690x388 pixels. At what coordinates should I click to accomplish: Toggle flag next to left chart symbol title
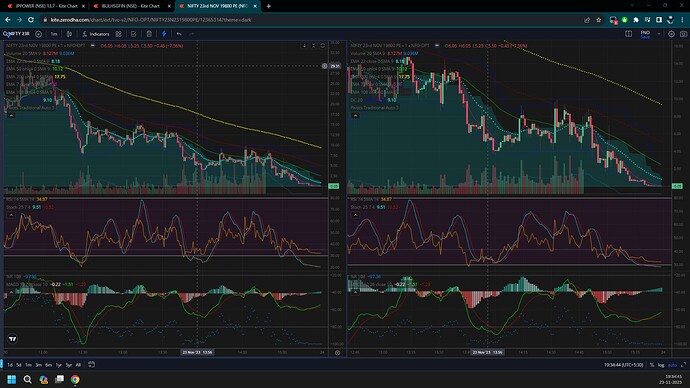pos(92,45)
